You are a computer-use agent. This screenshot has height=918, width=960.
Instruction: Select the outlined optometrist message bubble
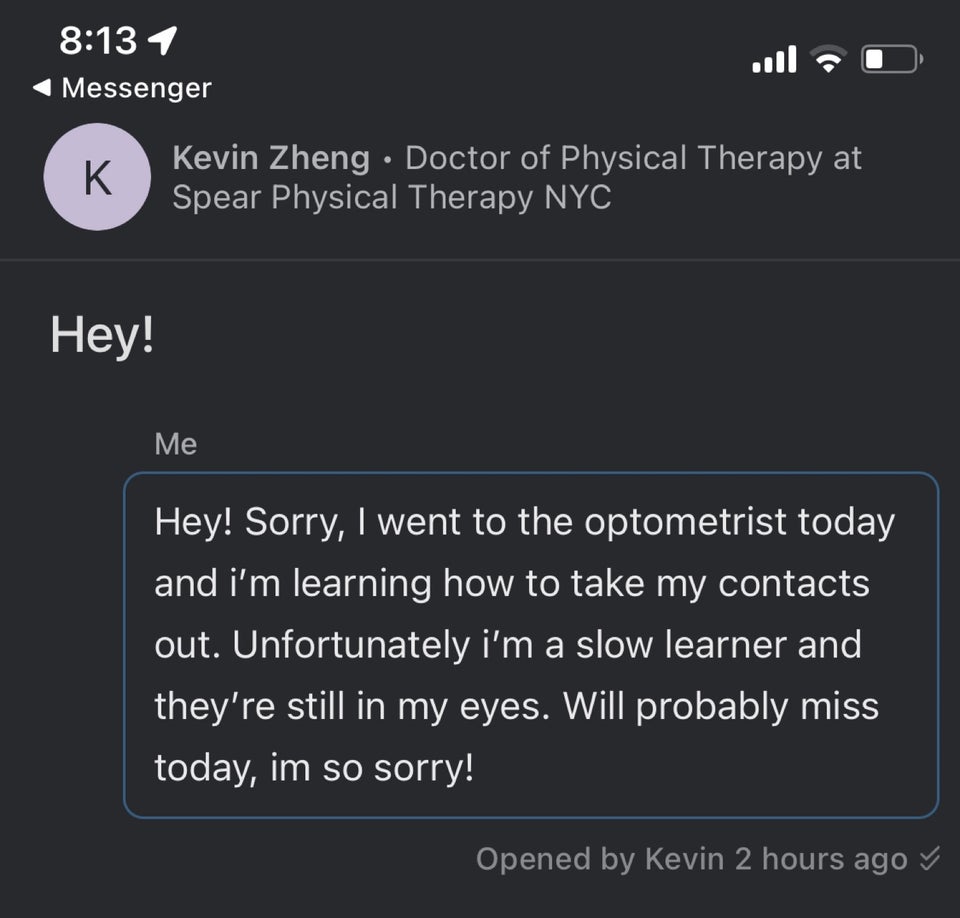coord(531,645)
